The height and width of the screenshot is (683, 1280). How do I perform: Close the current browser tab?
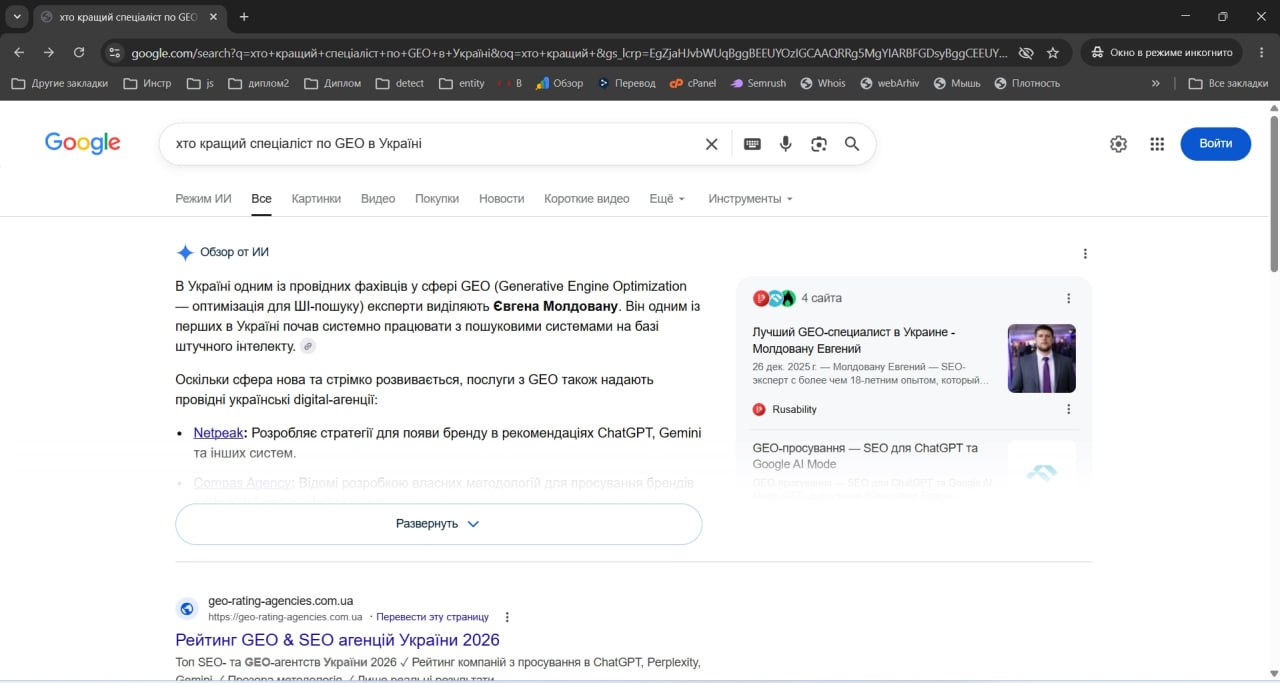coord(214,17)
